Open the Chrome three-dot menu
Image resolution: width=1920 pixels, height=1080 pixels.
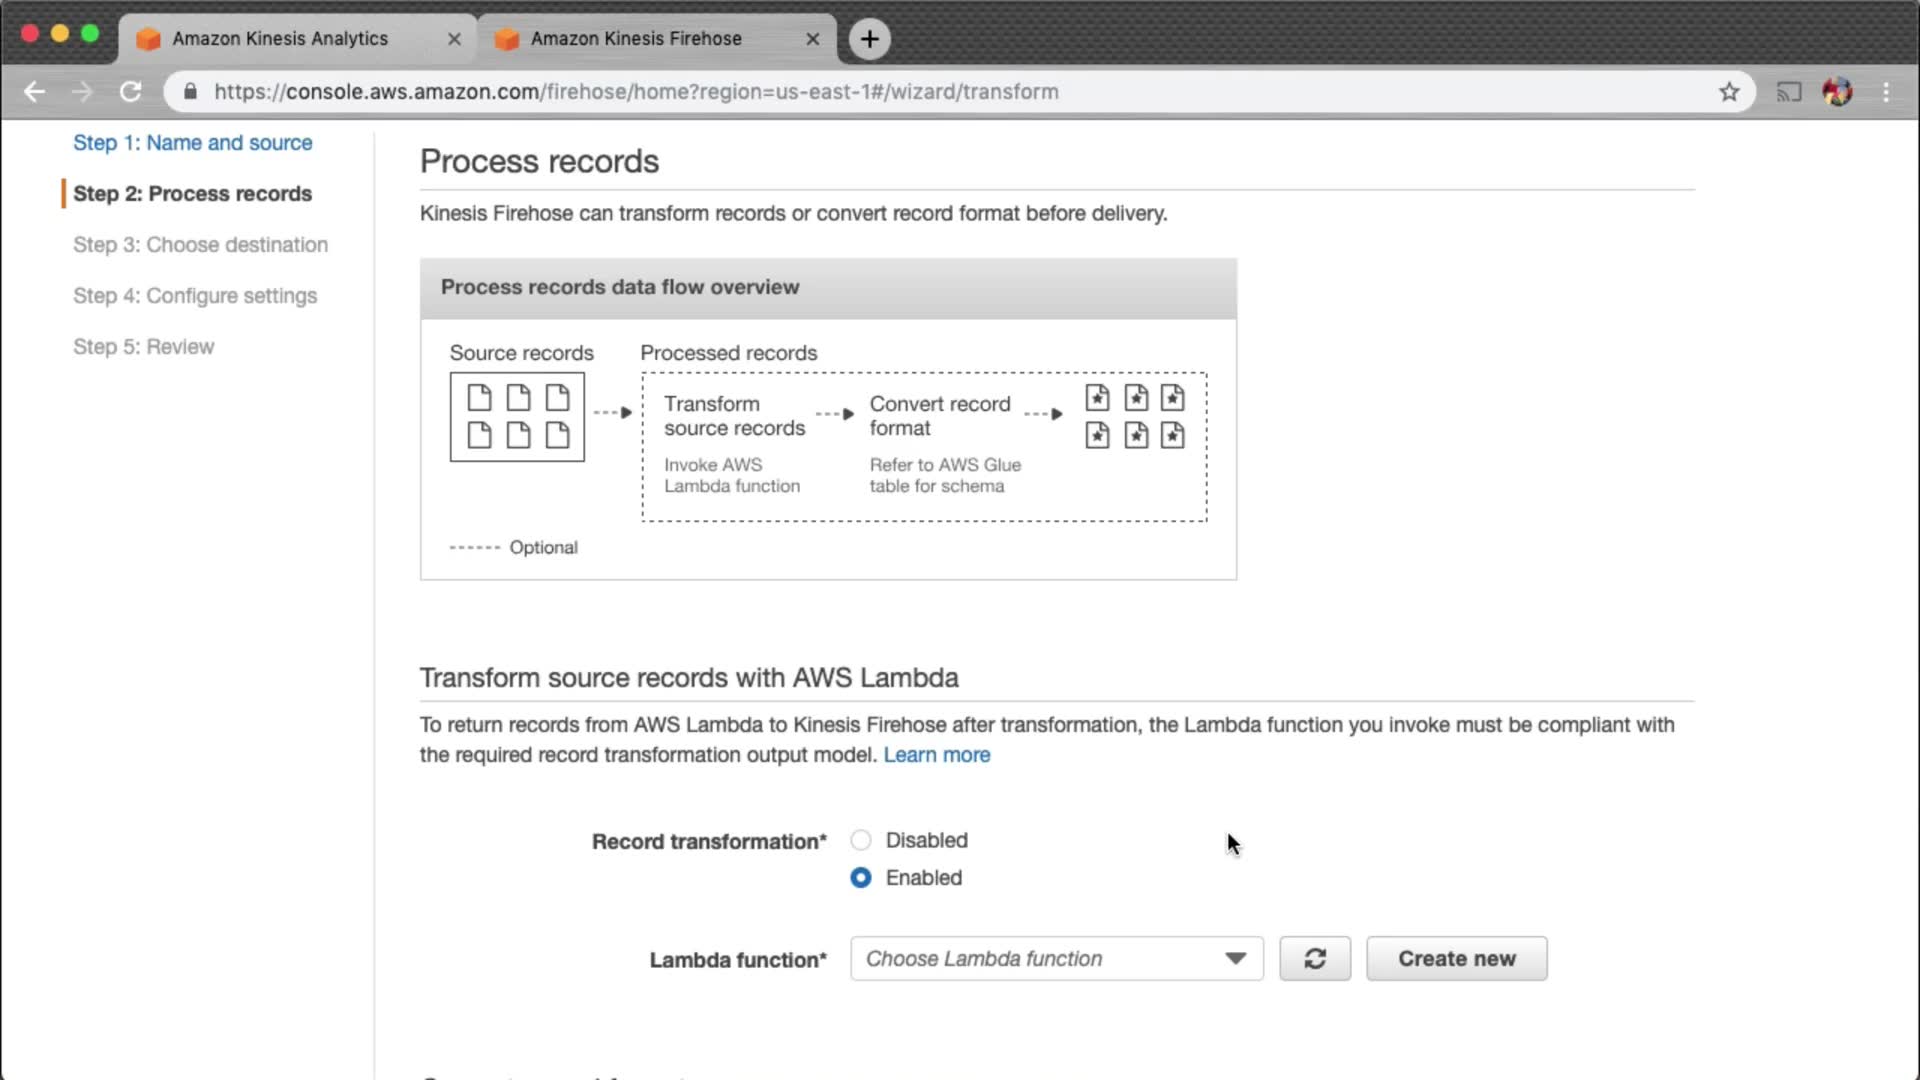(1886, 92)
